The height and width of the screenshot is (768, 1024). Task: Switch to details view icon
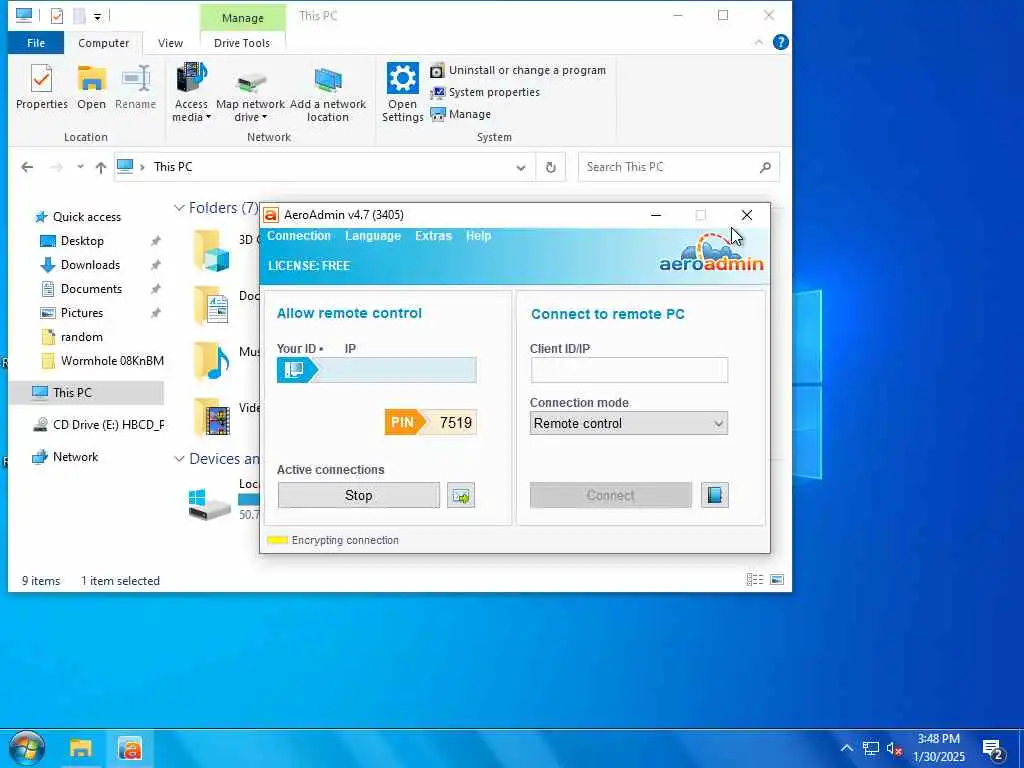(754, 580)
